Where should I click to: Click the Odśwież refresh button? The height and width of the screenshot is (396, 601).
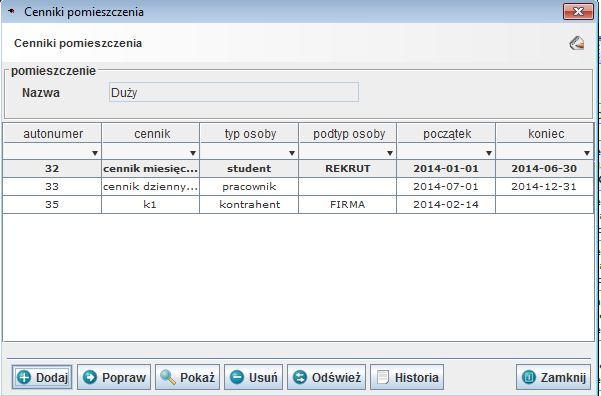pyautogui.click(x=327, y=377)
